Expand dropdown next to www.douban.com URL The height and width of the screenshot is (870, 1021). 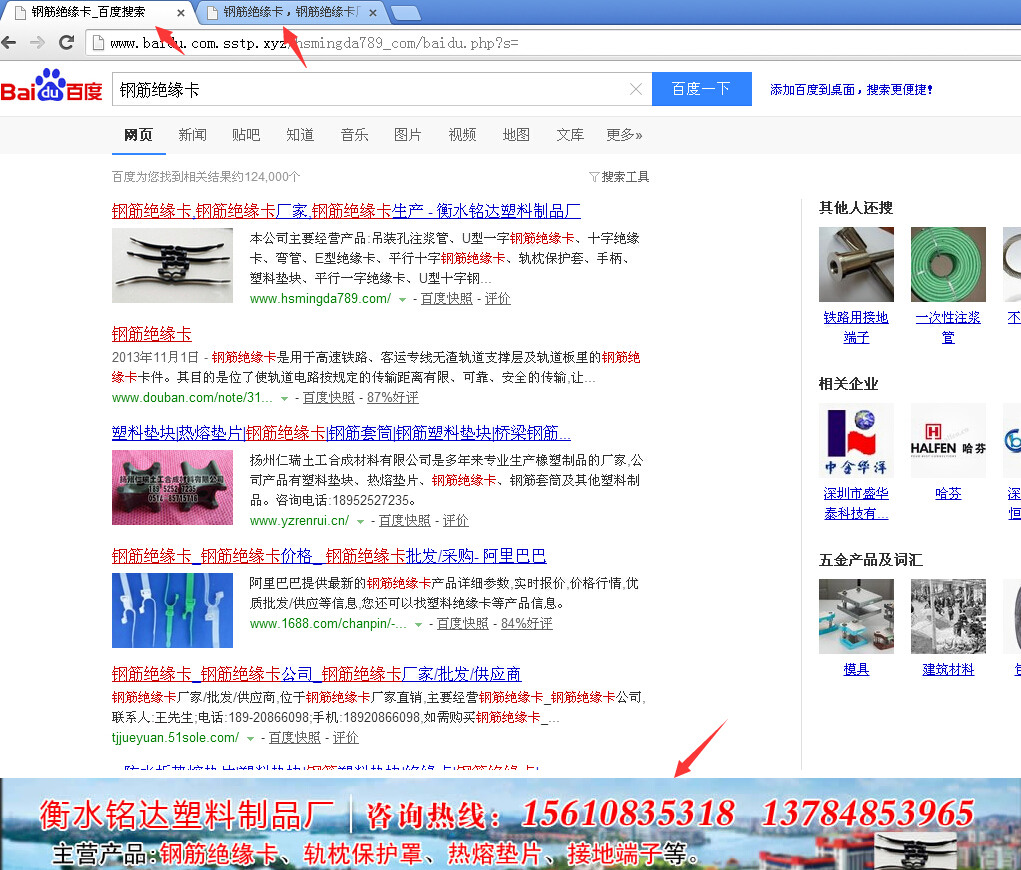tap(284, 399)
